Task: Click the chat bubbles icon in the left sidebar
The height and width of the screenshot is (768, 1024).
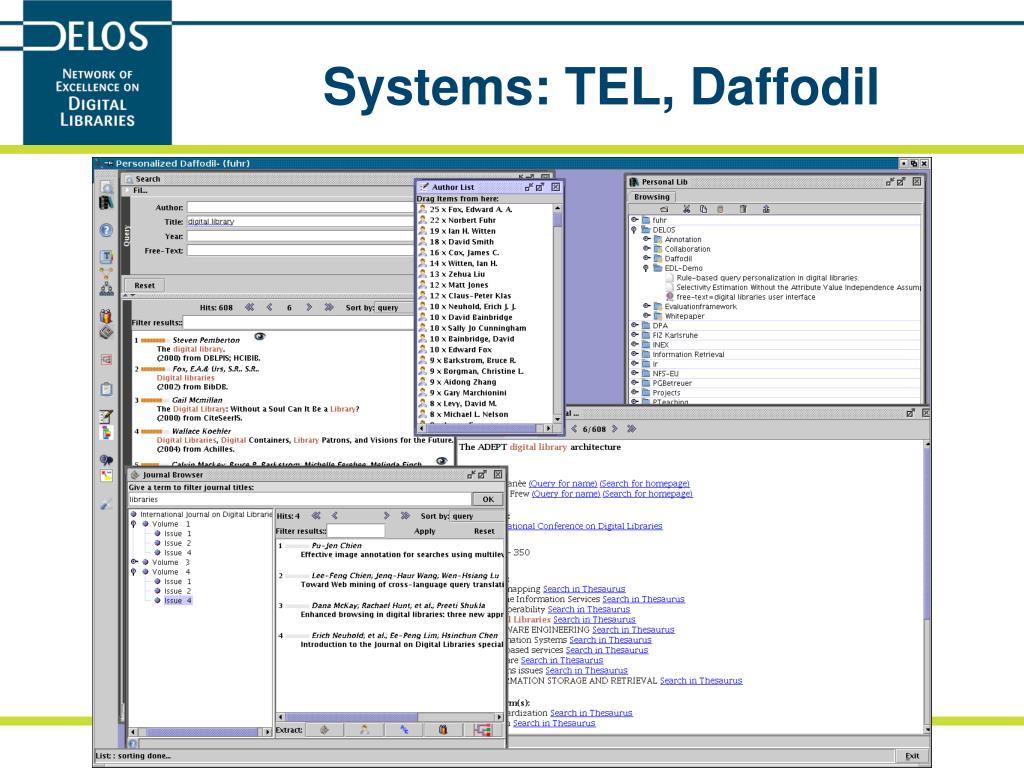Action: click(106, 460)
